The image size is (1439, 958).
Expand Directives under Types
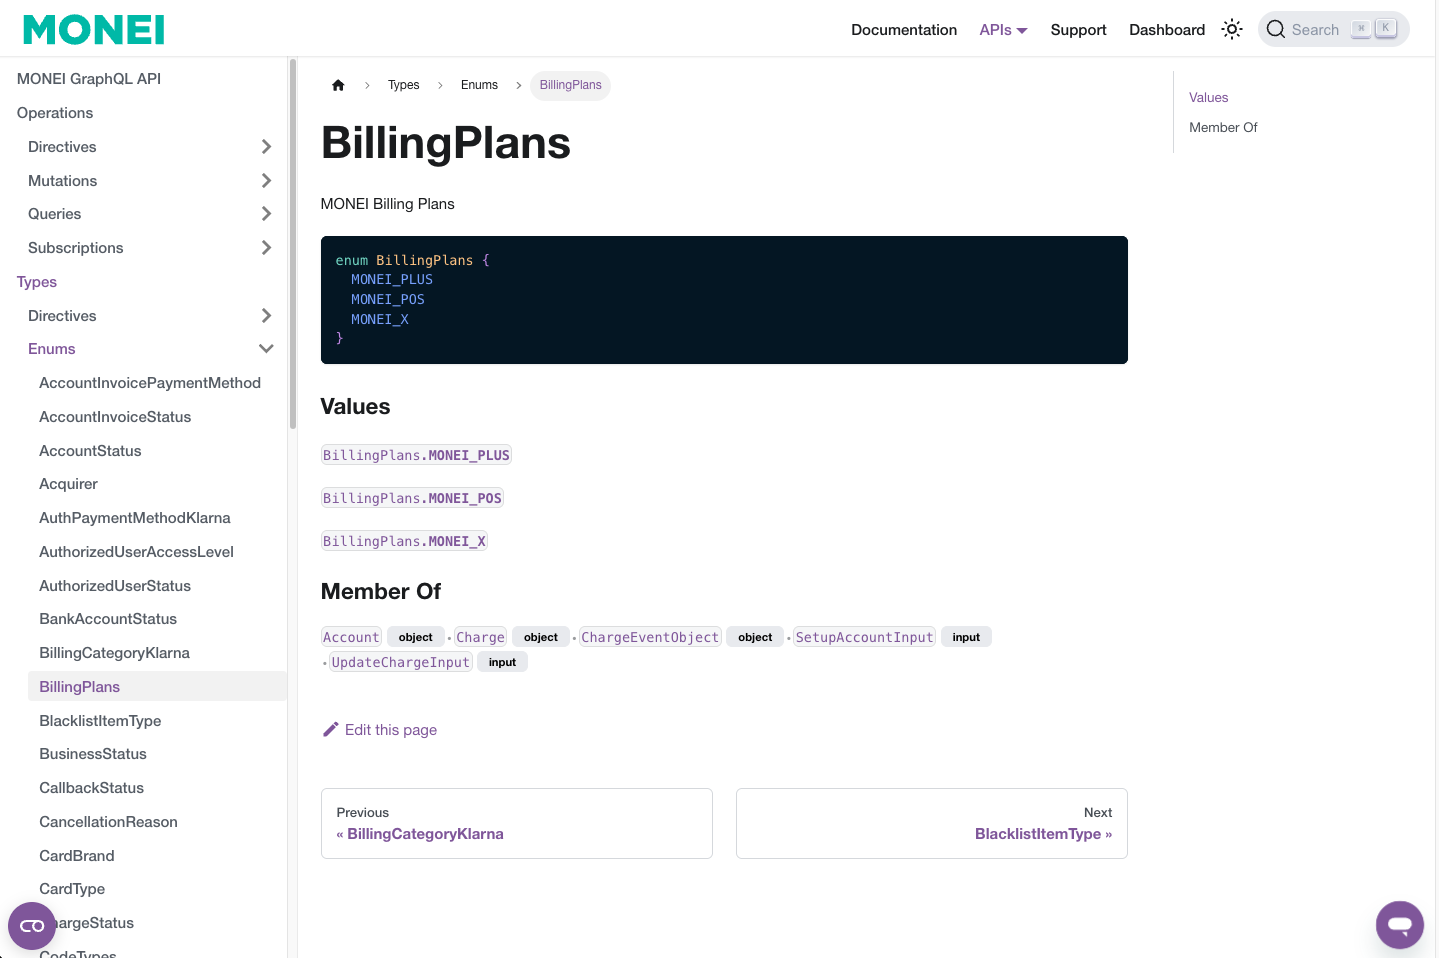point(266,316)
